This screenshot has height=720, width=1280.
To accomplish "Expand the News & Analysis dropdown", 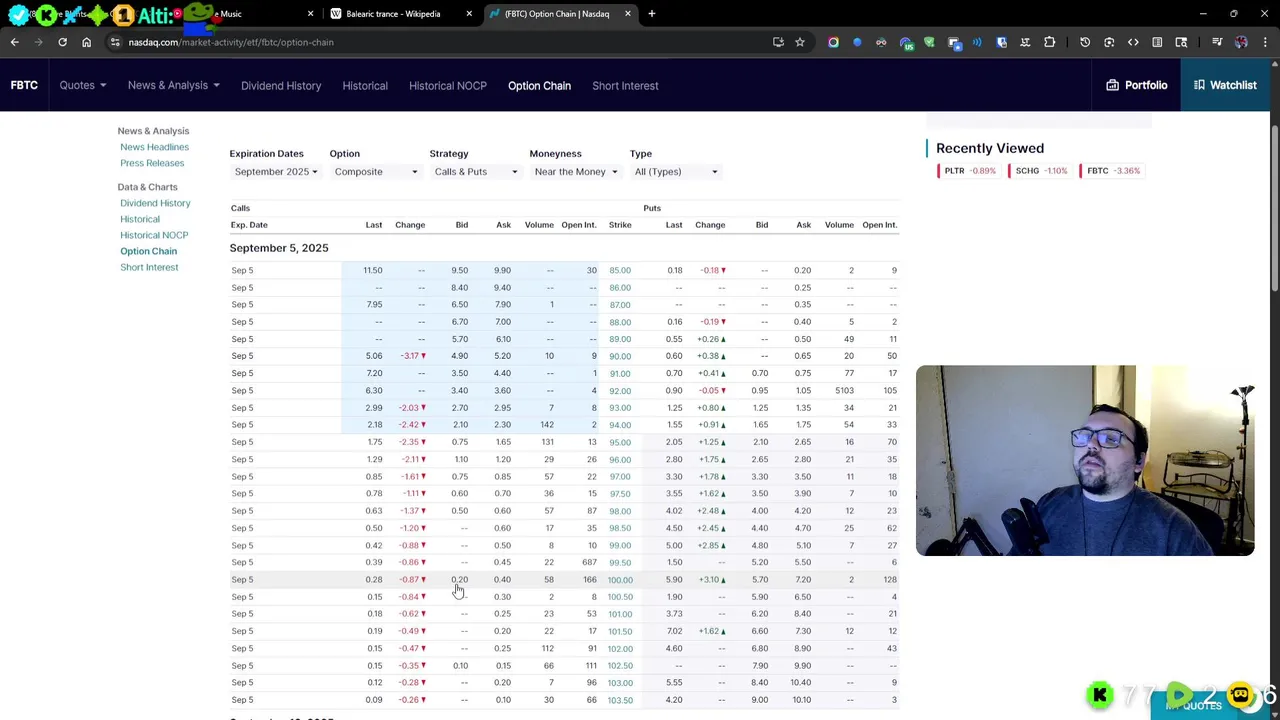I will coord(173,85).
